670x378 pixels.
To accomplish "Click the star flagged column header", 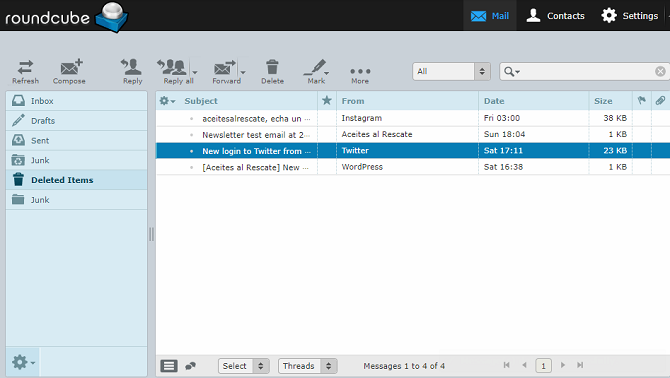I will [x=327, y=101].
